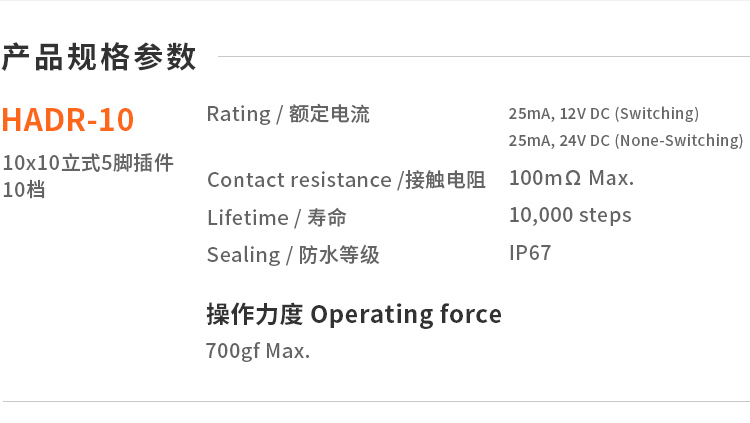Click the English word Lifetime
This screenshot has width=750, height=423.
coord(247,217)
